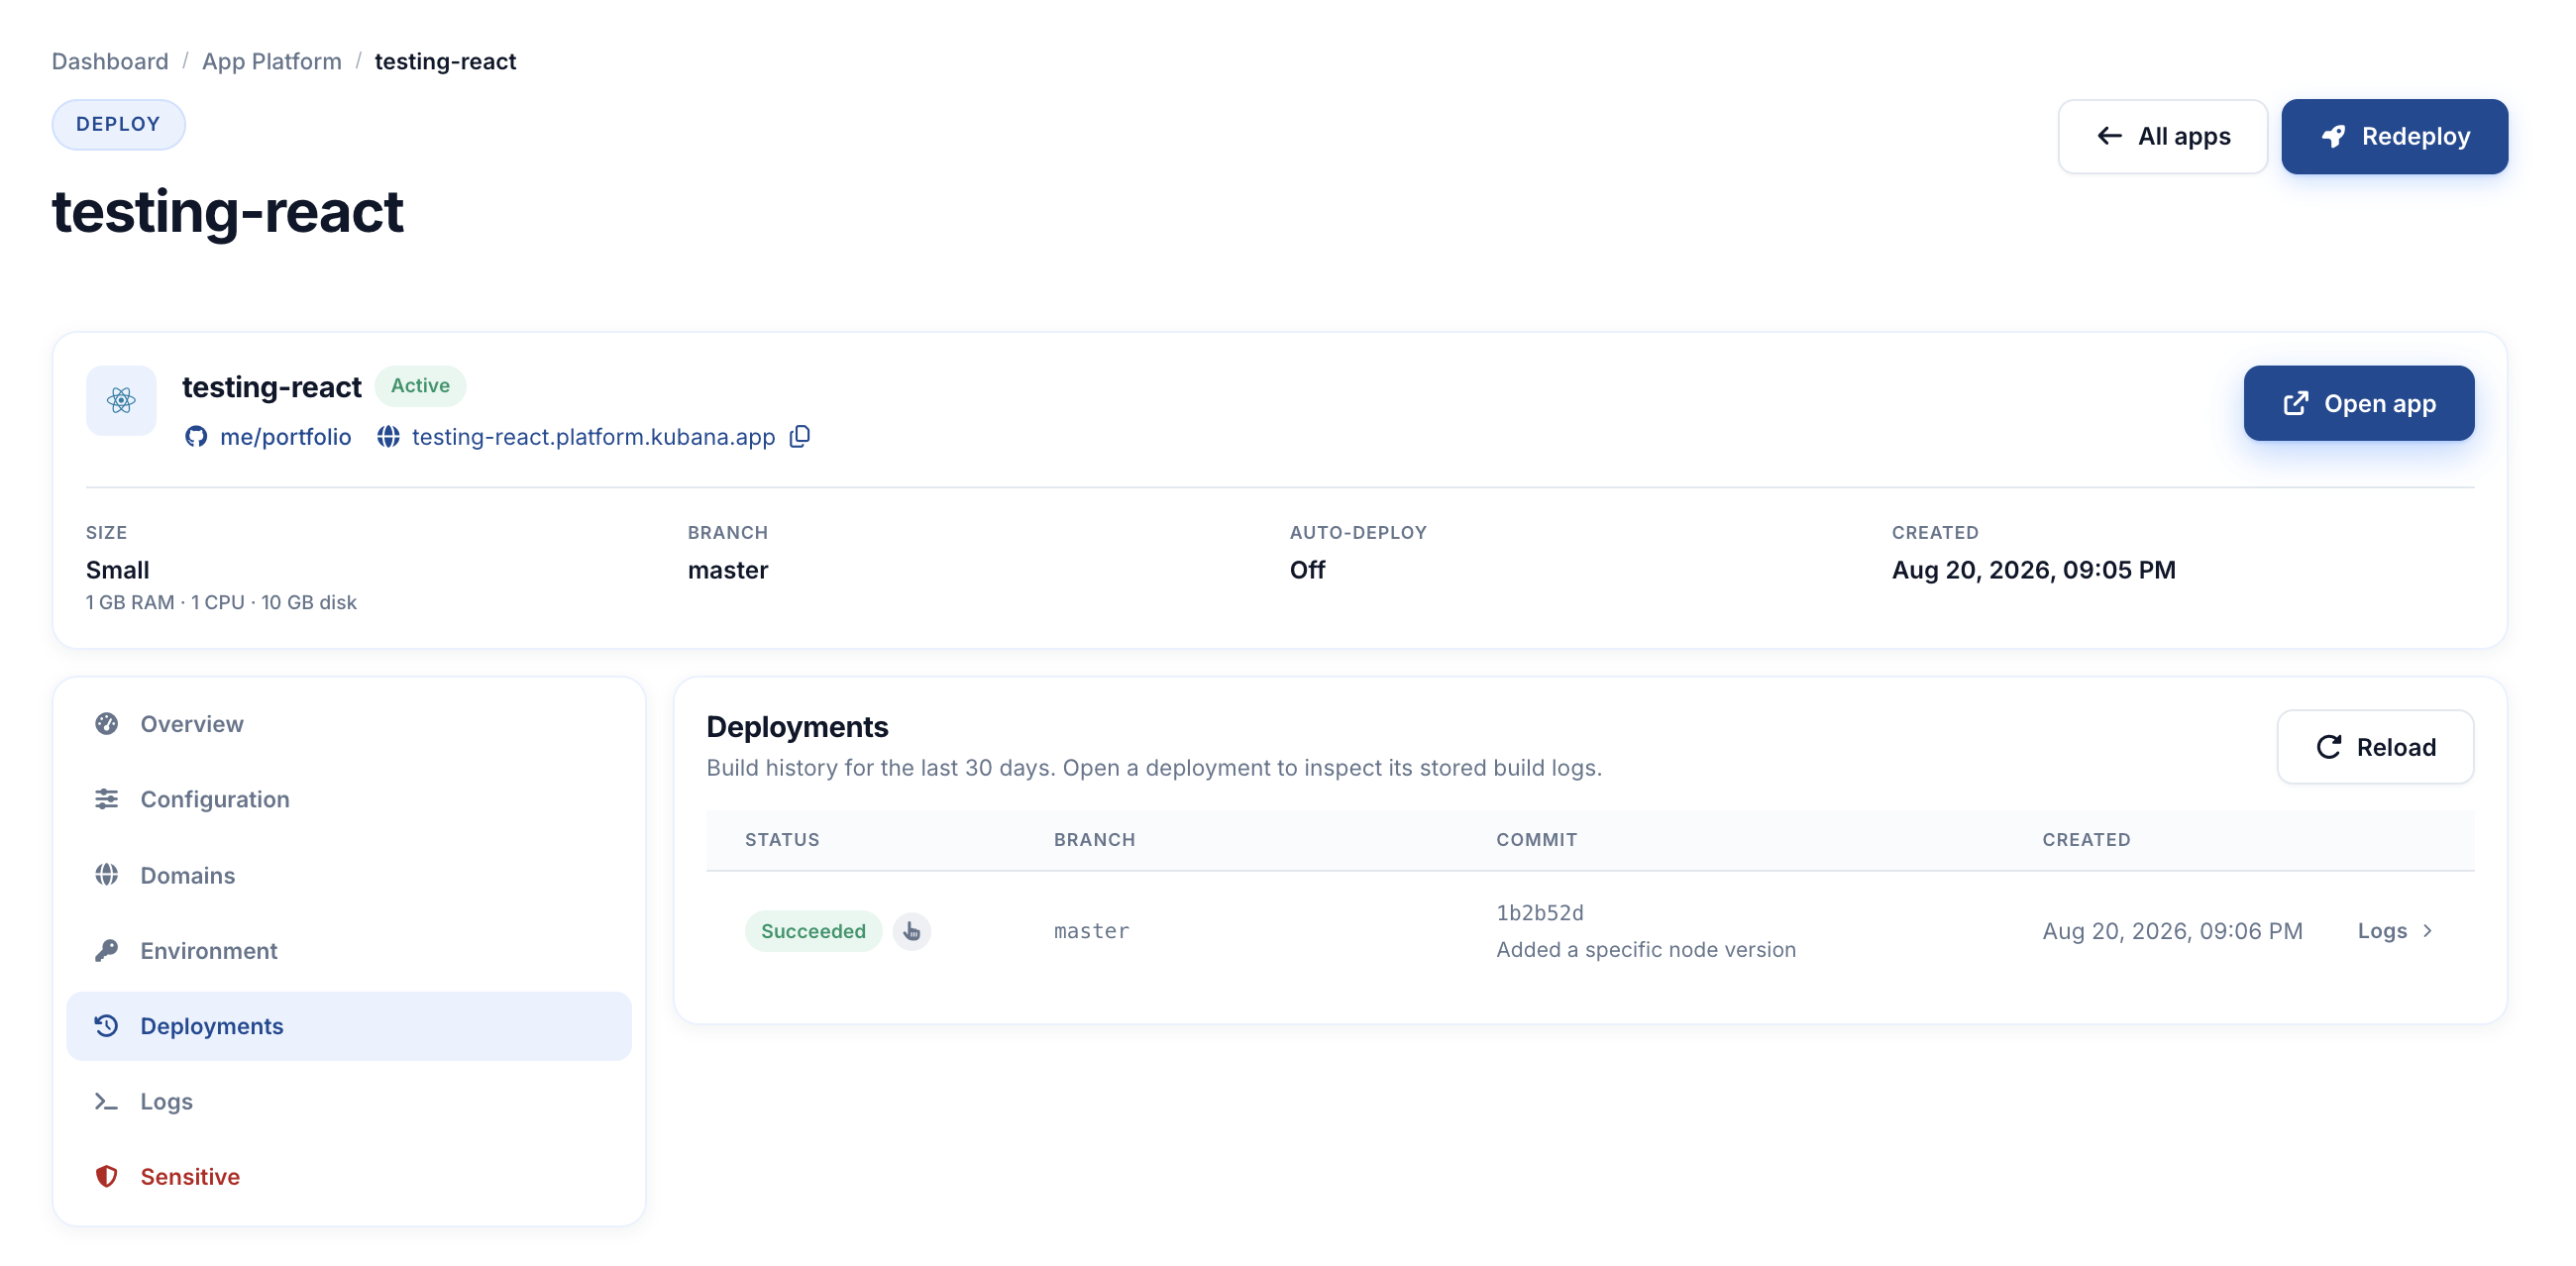Click created date Aug 20, 2026, 09:05 PM

(x=2033, y=570)
